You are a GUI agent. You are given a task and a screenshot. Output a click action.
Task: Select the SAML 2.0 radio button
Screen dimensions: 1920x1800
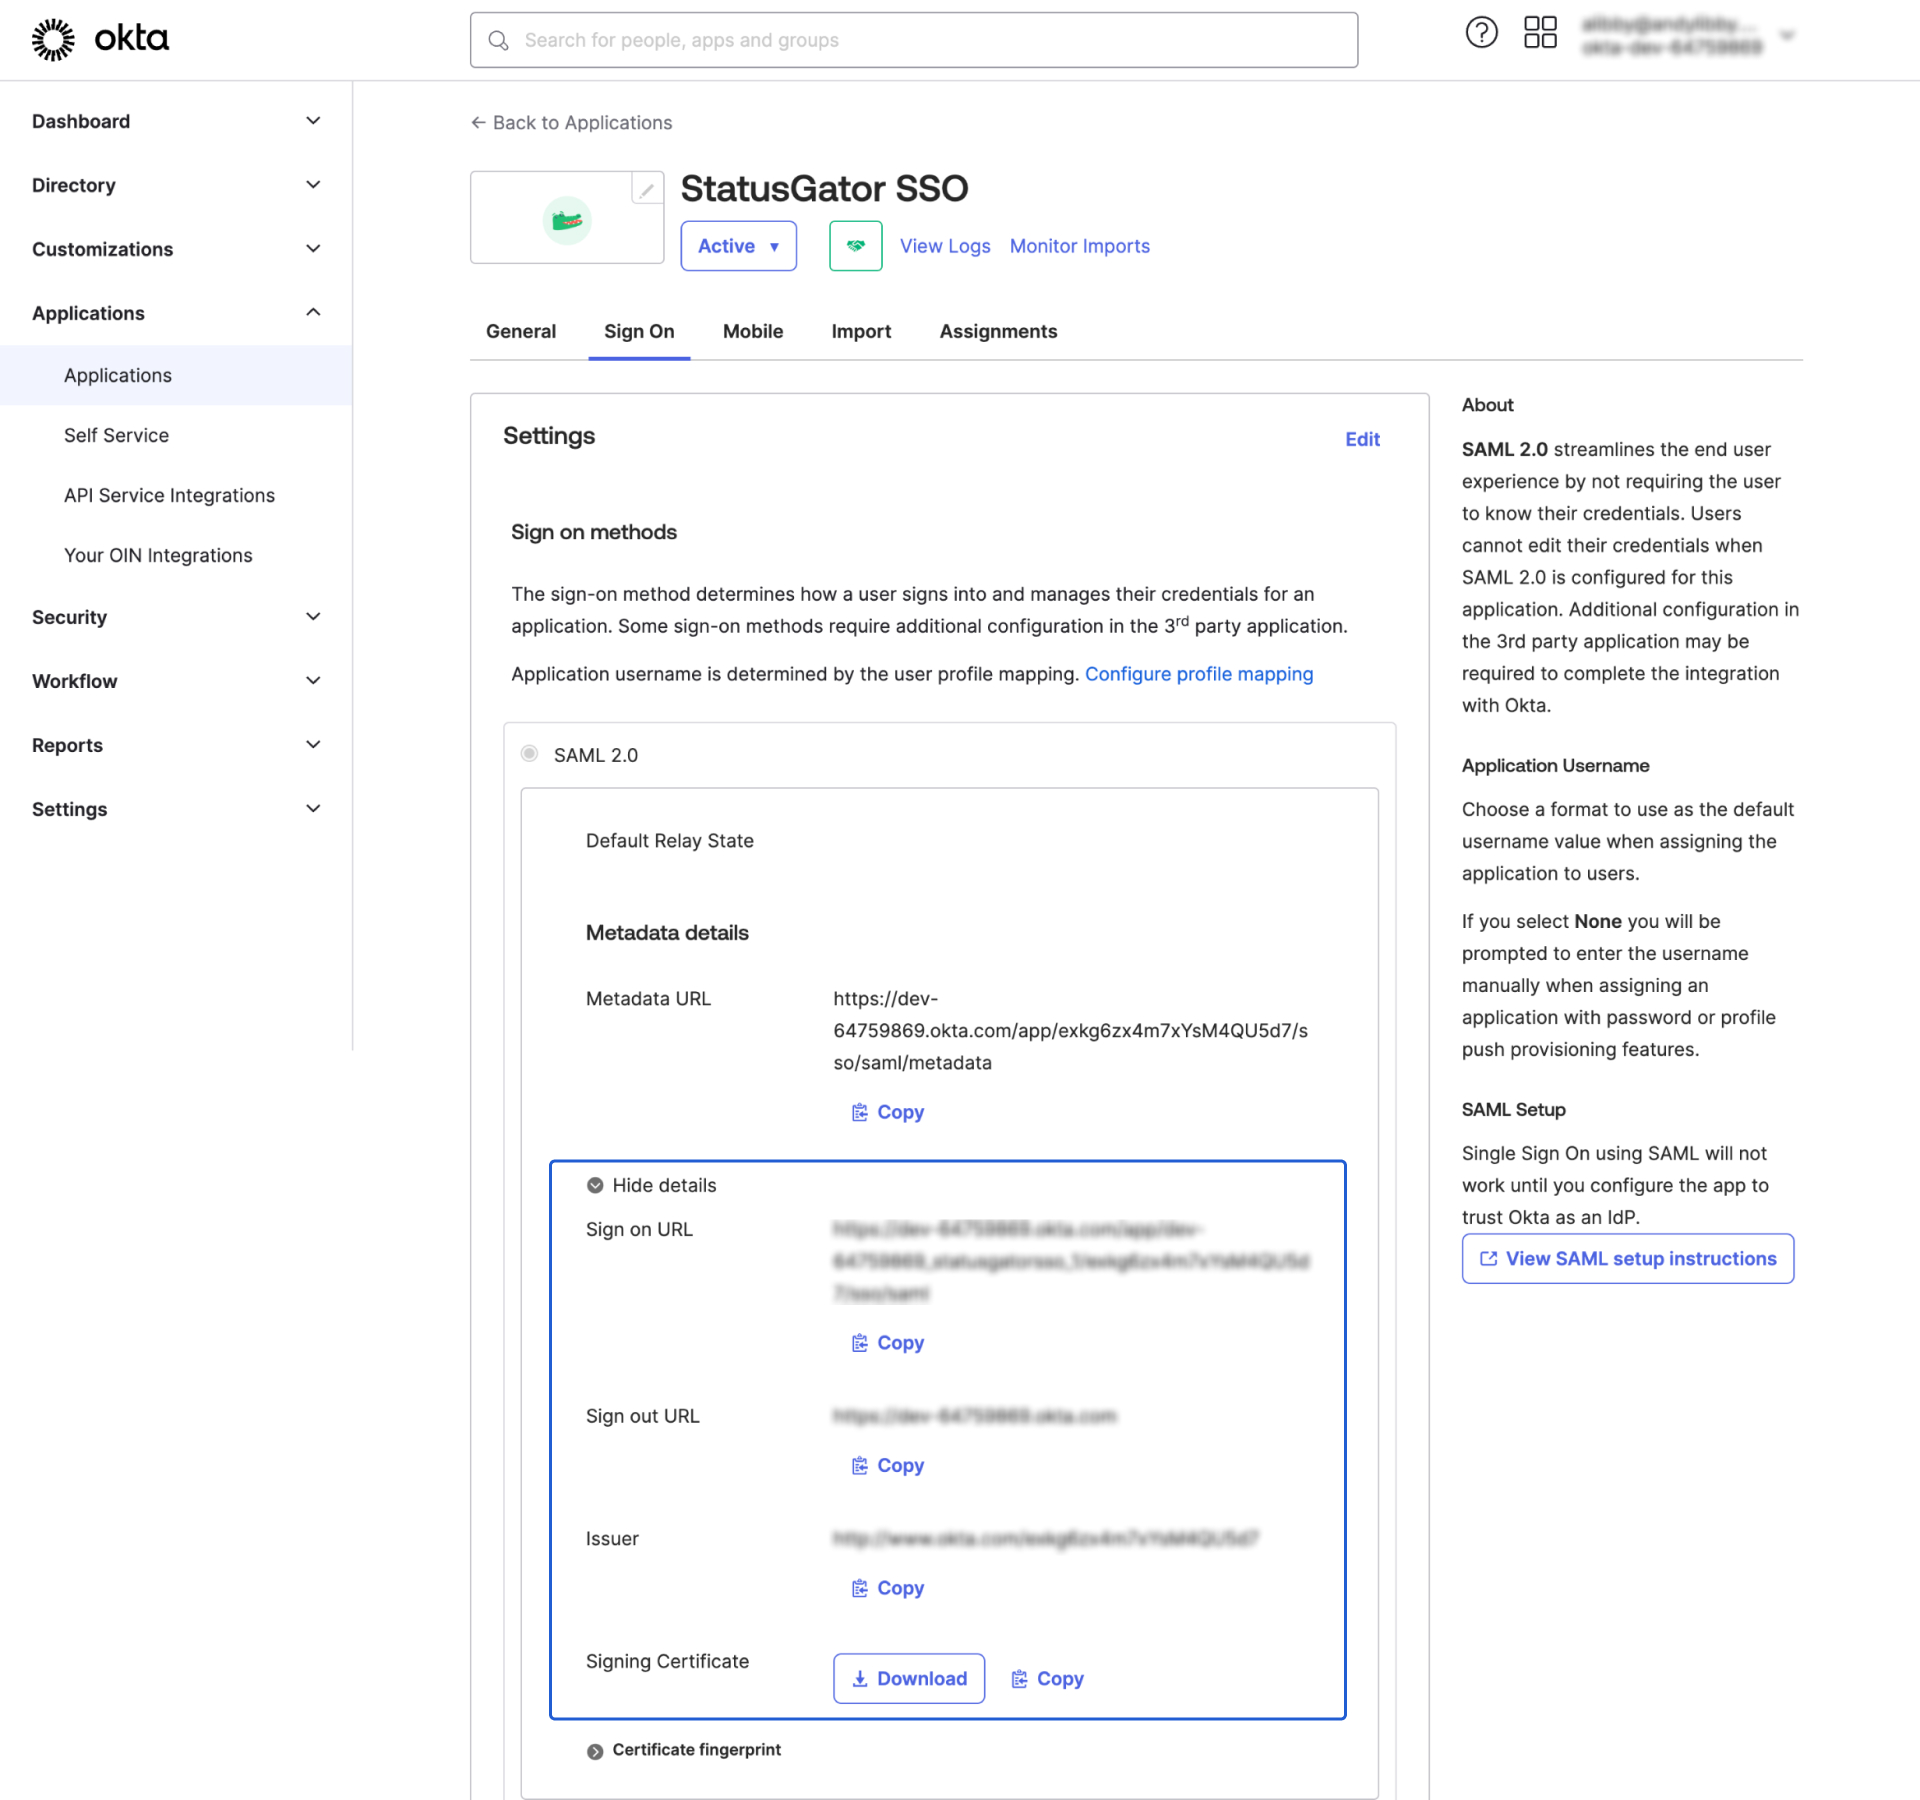[x=530, y=754]
